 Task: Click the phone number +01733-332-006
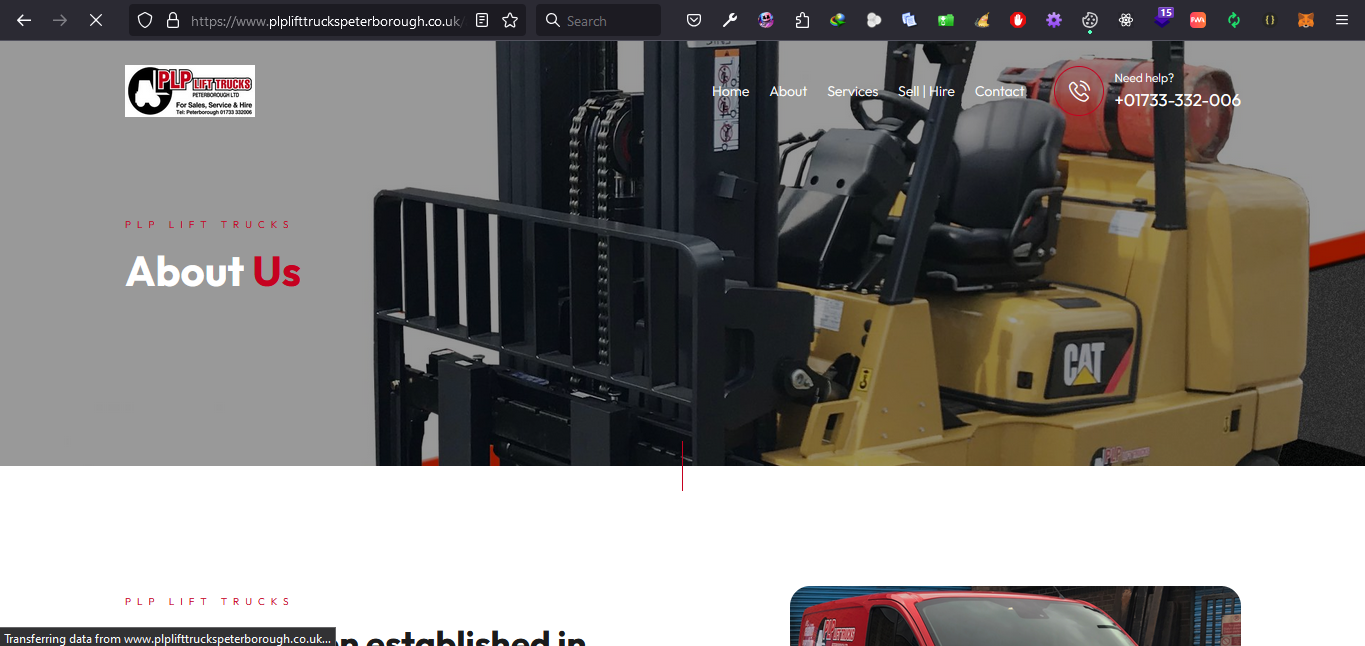tap(1177, 100)
